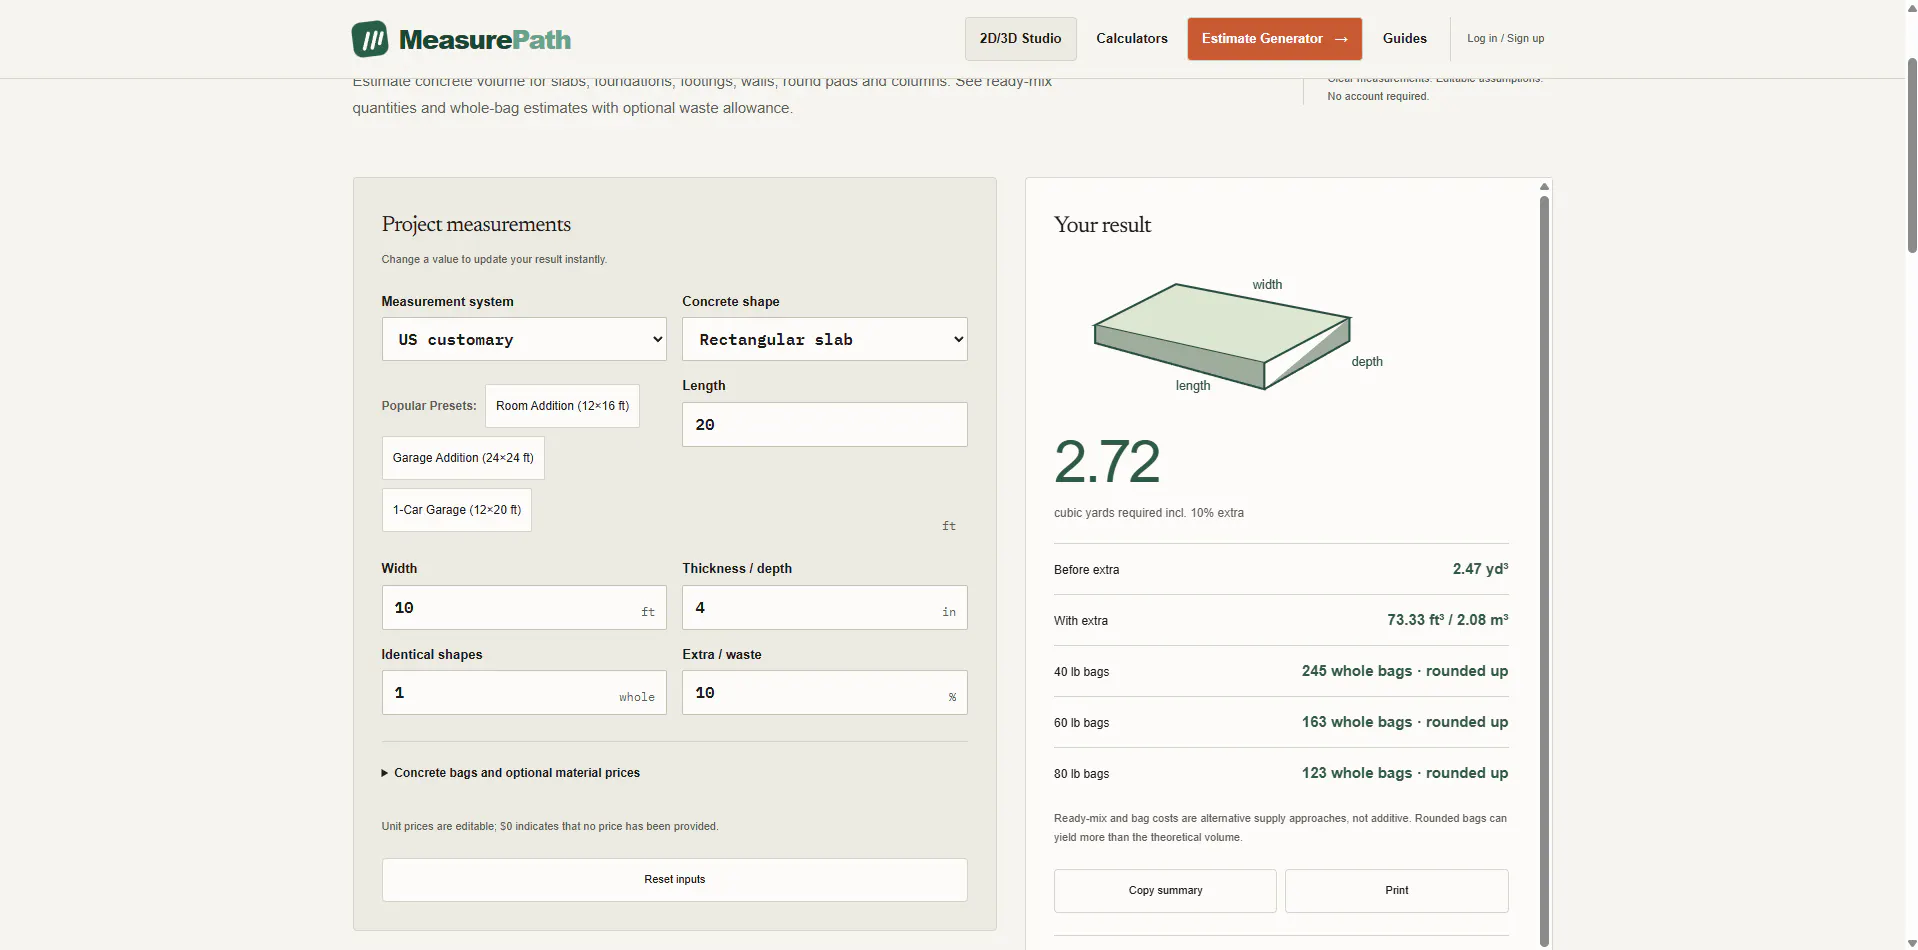Screen dimensions: 1918x950
Task: Apply the 1-Car Garage (12×20 ft) preset
Action: tap(457, 510)
